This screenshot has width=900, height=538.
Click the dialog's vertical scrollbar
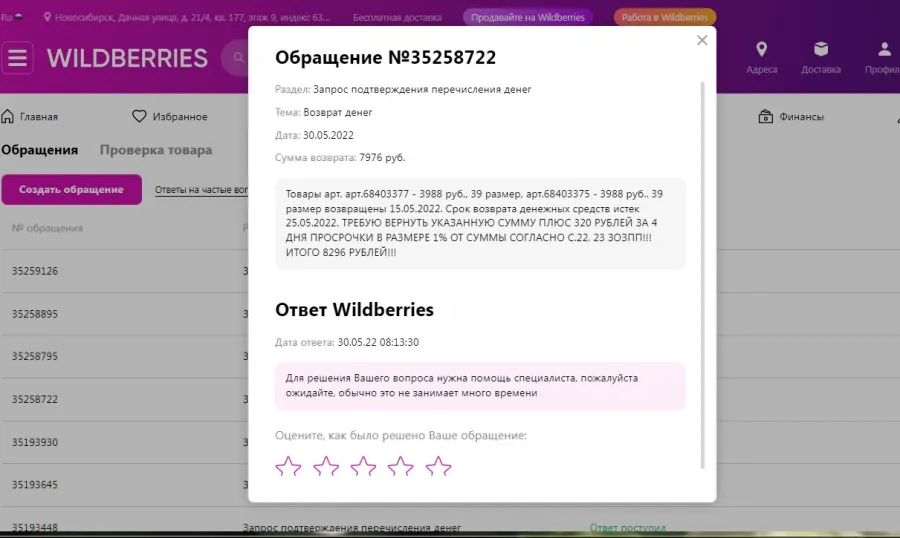[702, 276]
